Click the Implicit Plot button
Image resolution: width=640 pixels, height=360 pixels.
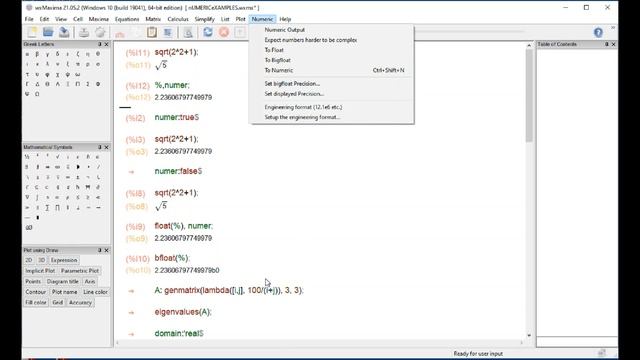(40, 271)
